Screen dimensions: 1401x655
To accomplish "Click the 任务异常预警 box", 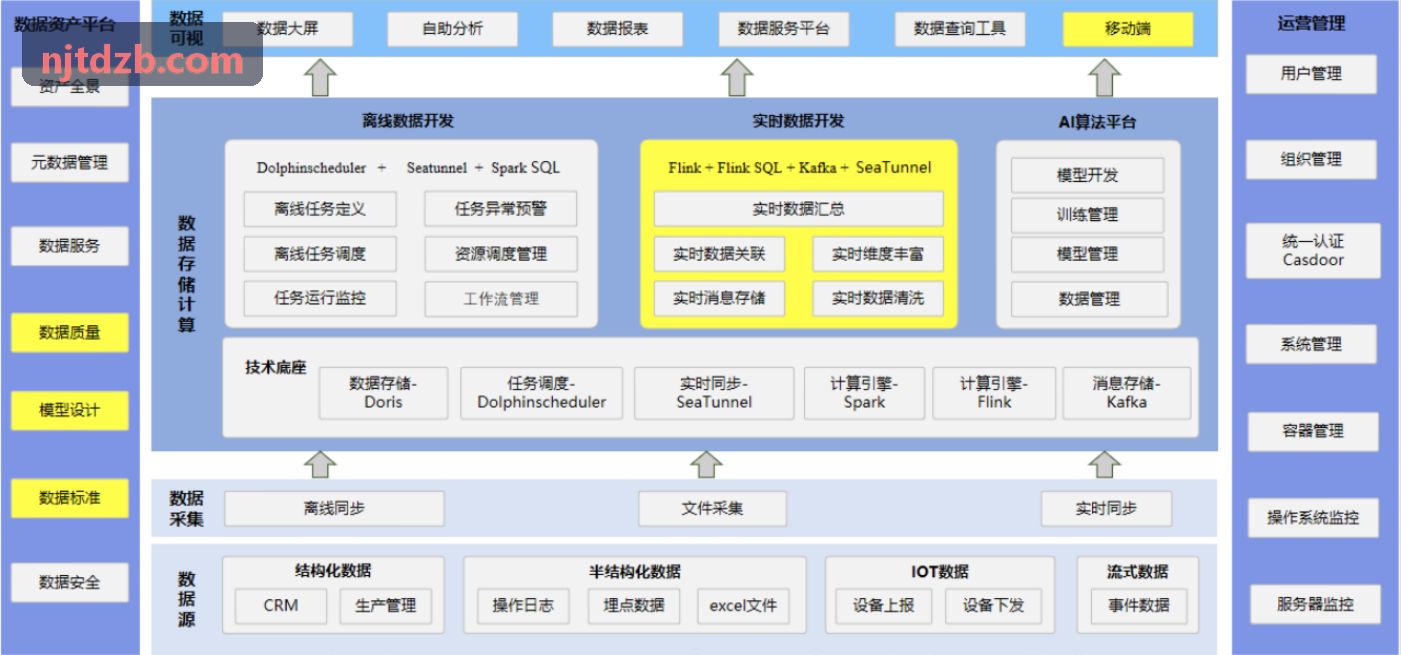I will (x=501, y=209).
